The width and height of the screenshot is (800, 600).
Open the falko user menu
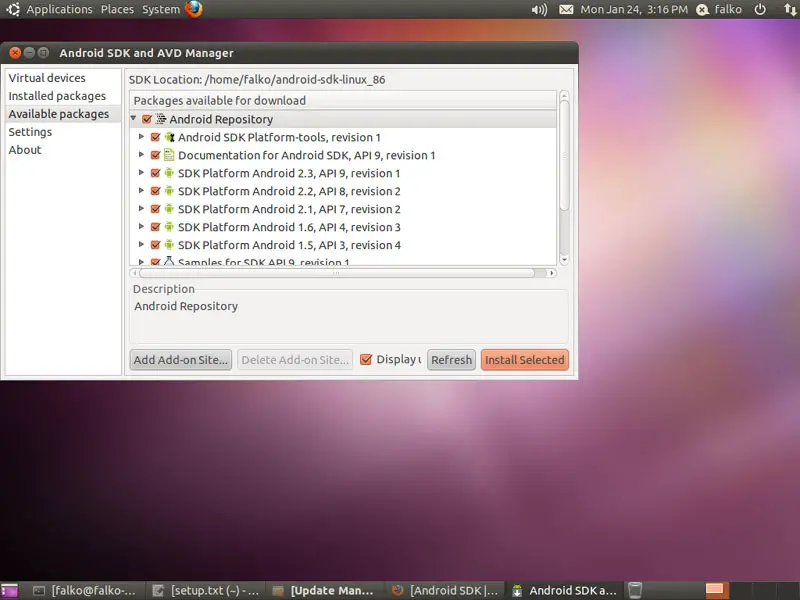pos(719,9)
